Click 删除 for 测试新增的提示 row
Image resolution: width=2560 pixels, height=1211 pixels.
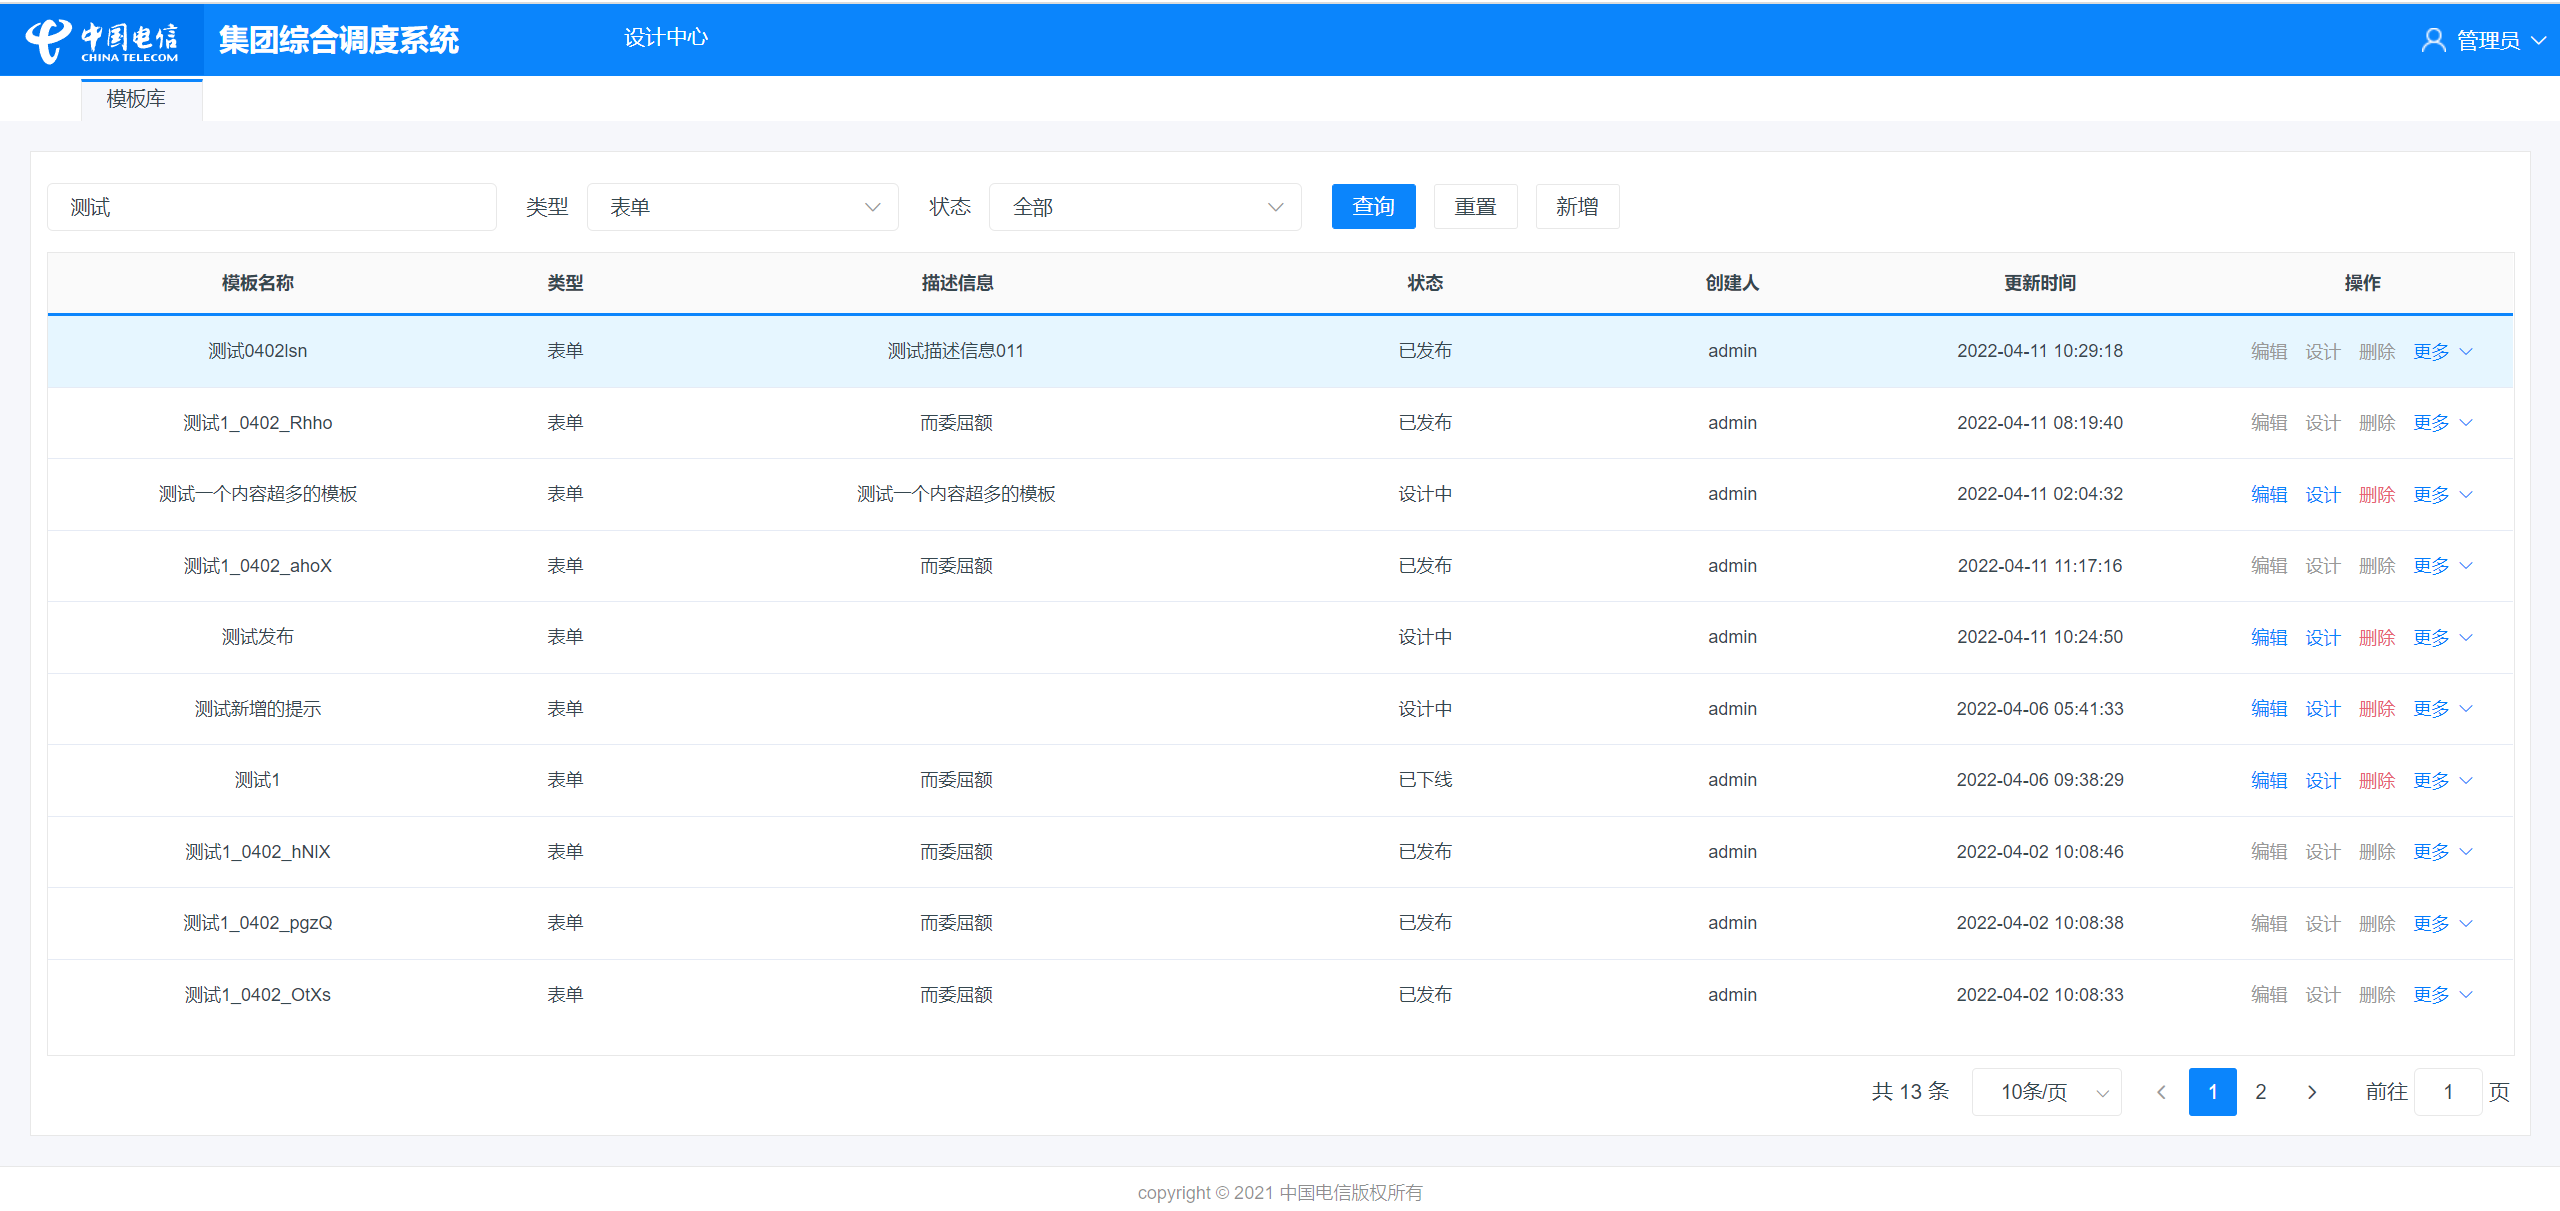(2377, 709)
